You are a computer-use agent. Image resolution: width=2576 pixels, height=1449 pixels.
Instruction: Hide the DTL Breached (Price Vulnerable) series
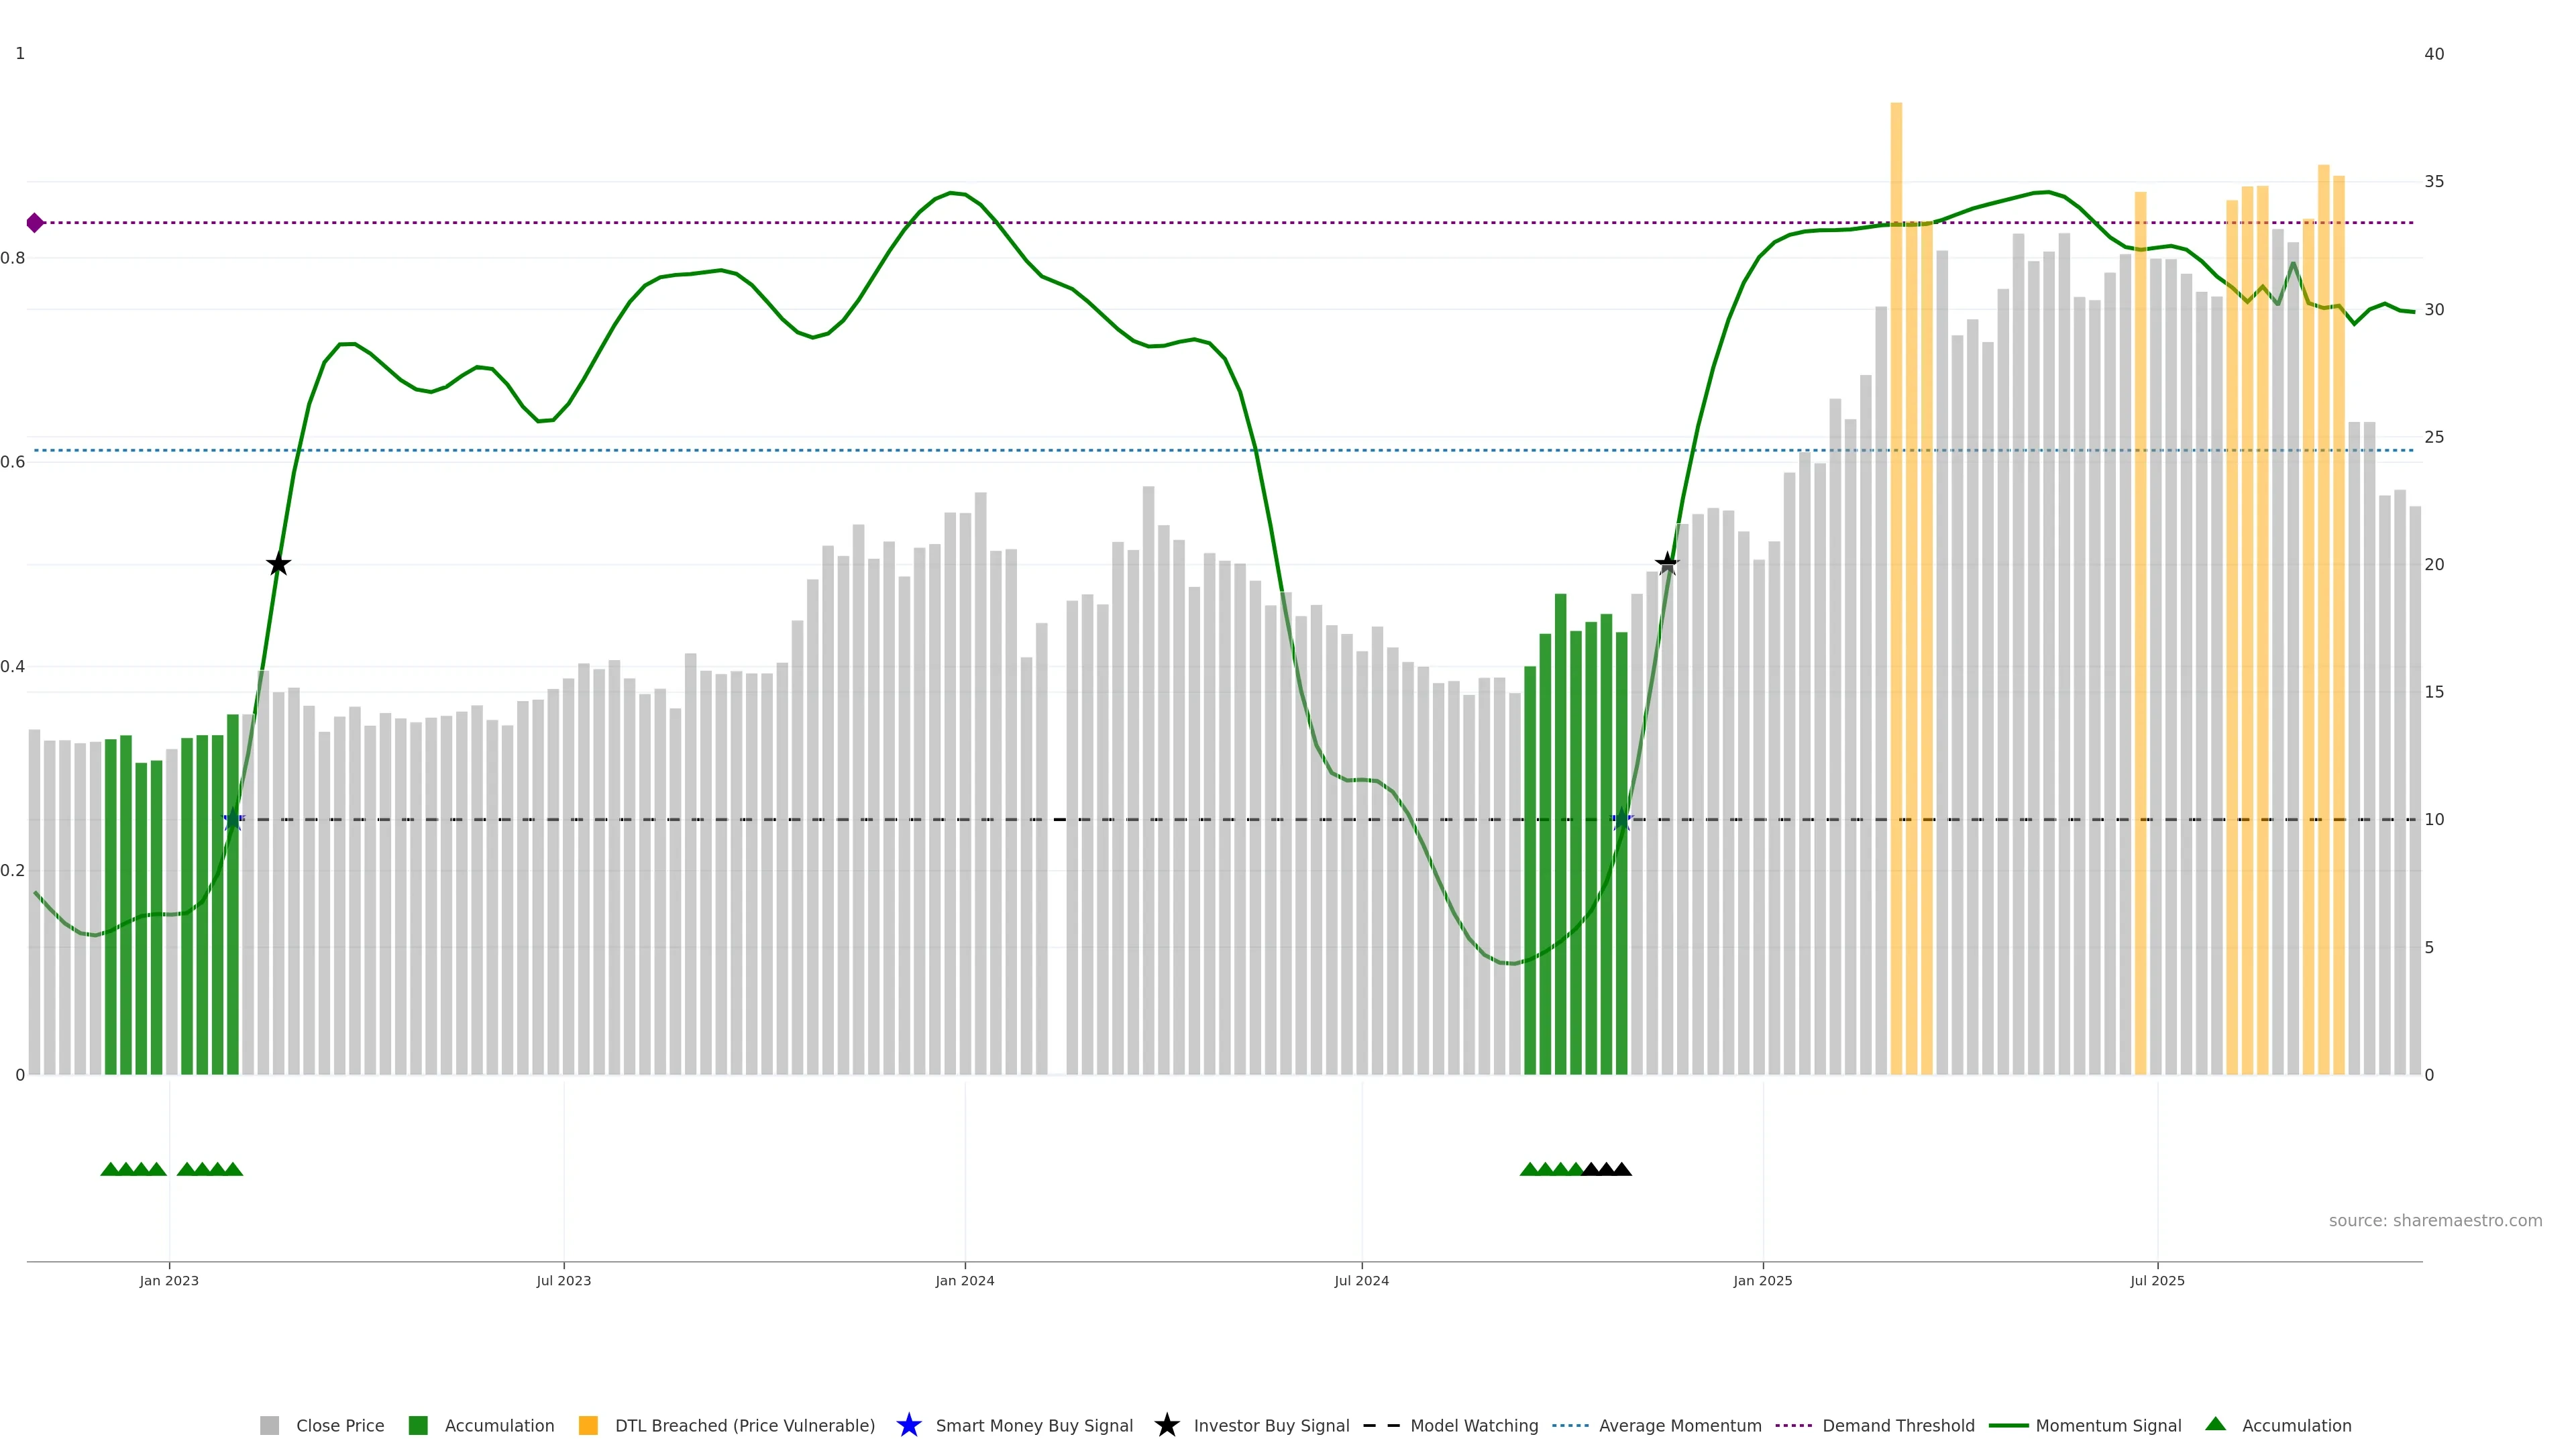pyautogui.click(x=744, y=1426)
